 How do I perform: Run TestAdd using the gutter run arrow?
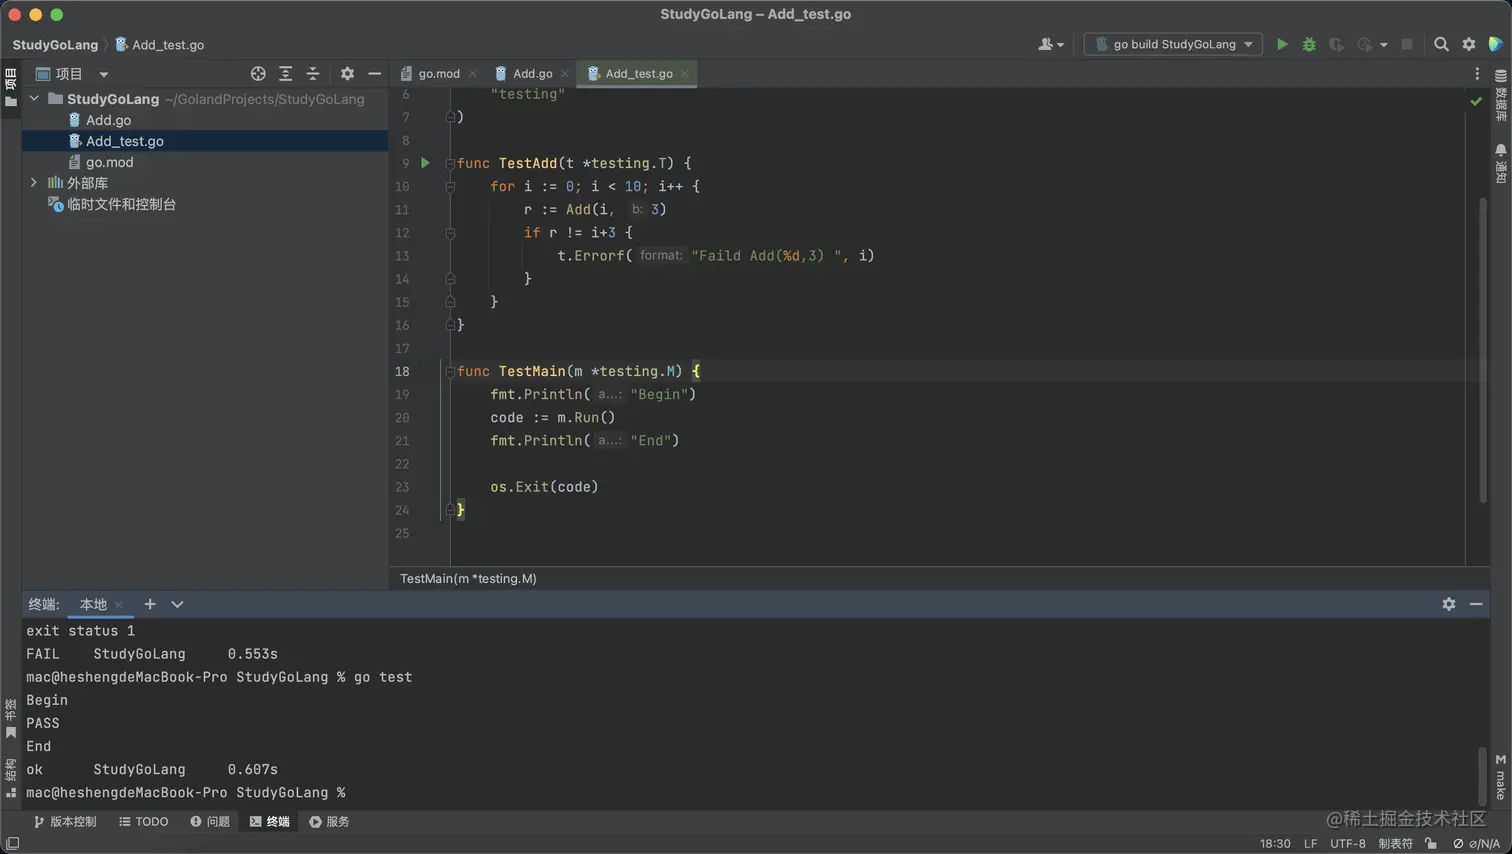tap(425, 163)
